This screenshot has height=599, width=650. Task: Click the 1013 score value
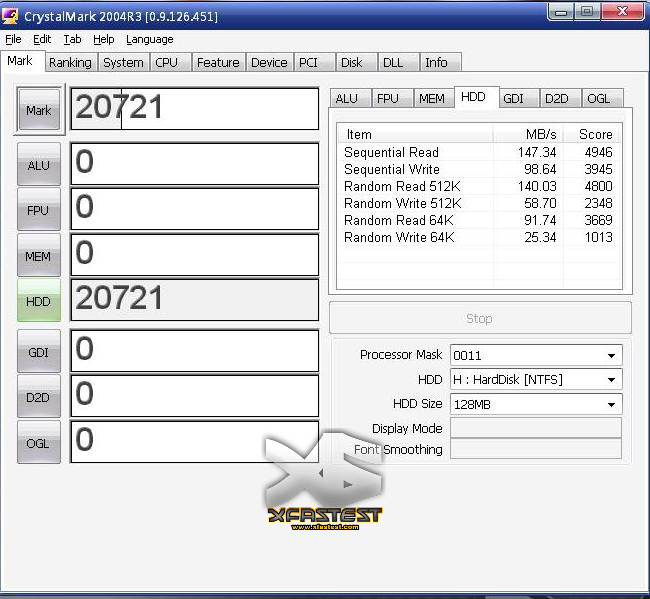(599, 237)
